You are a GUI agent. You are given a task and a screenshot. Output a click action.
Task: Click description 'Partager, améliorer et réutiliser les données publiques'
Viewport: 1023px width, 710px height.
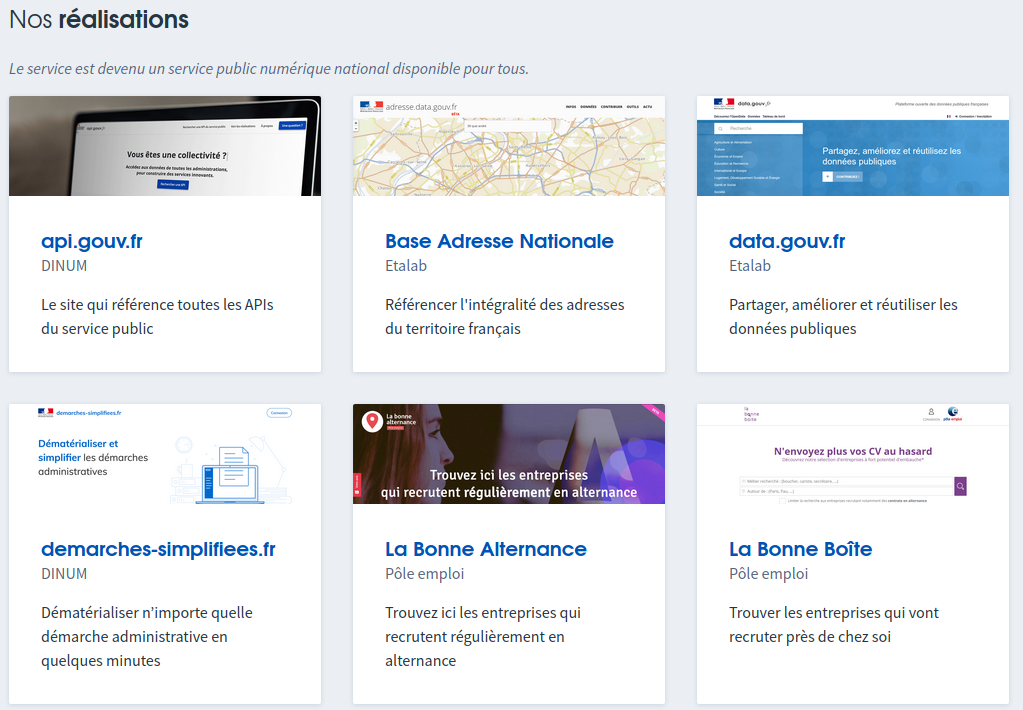click(843, 316)
